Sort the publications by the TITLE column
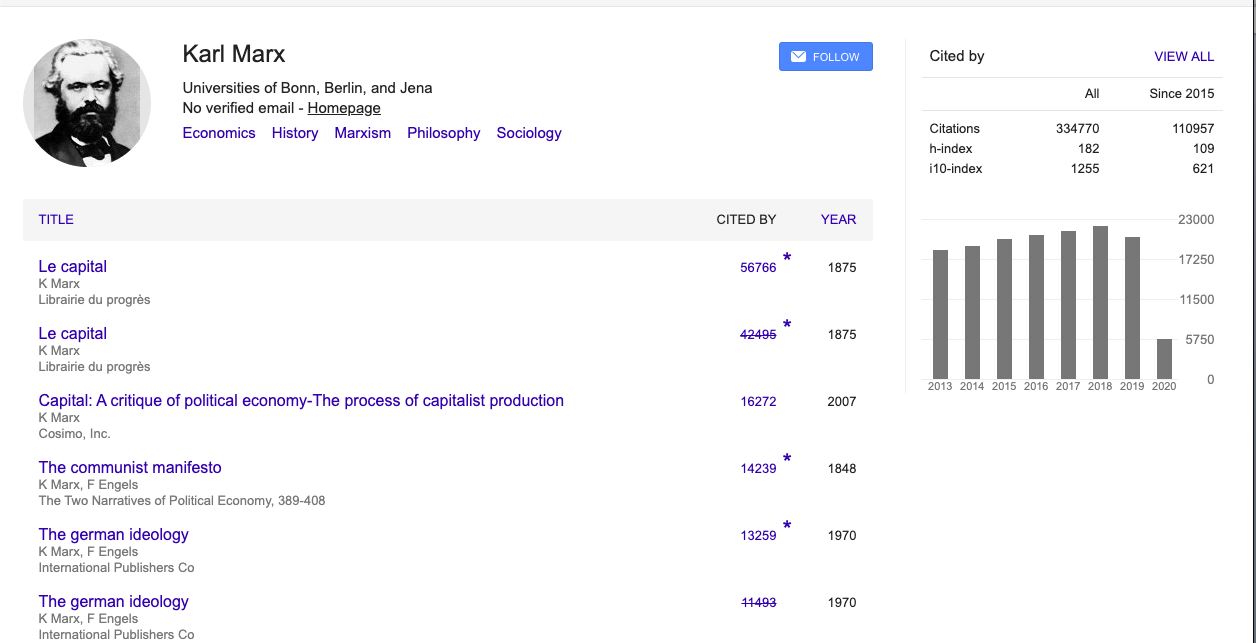 (x=56, y=220)
